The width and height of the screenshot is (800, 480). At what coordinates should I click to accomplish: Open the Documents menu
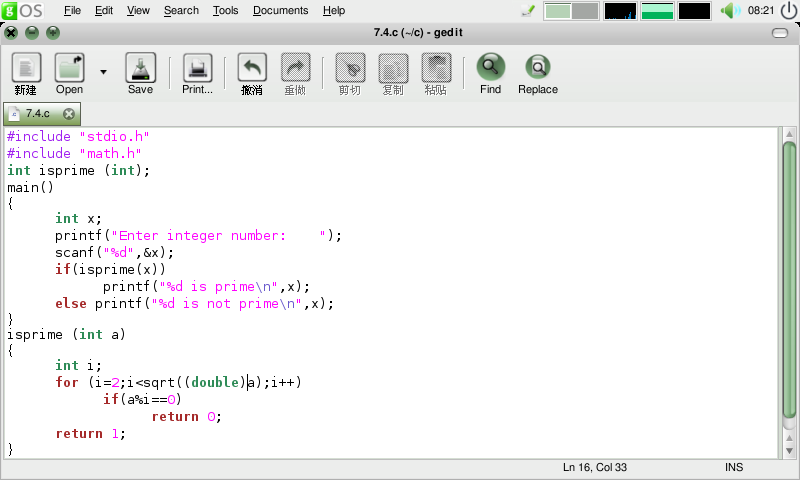click(281, 10)
